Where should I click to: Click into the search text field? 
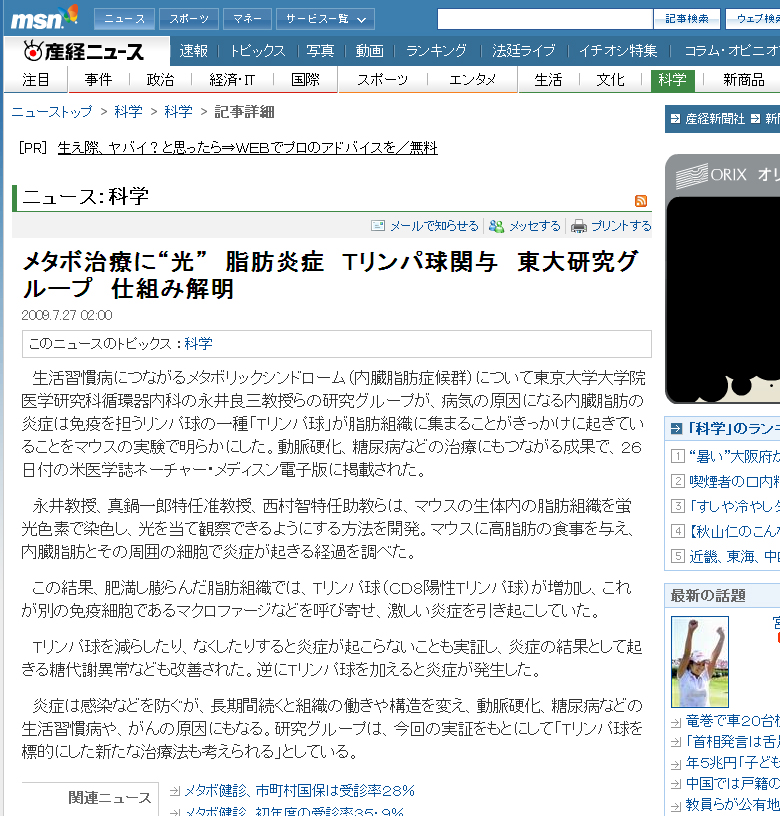coord(545,18)
